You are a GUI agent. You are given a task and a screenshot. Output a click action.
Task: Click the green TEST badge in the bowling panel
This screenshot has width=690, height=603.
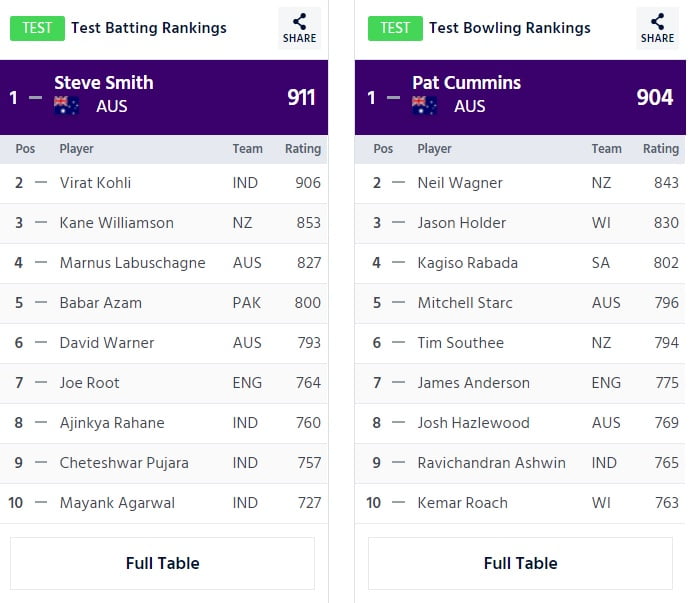pyautogui.click(x=395, y=28)
